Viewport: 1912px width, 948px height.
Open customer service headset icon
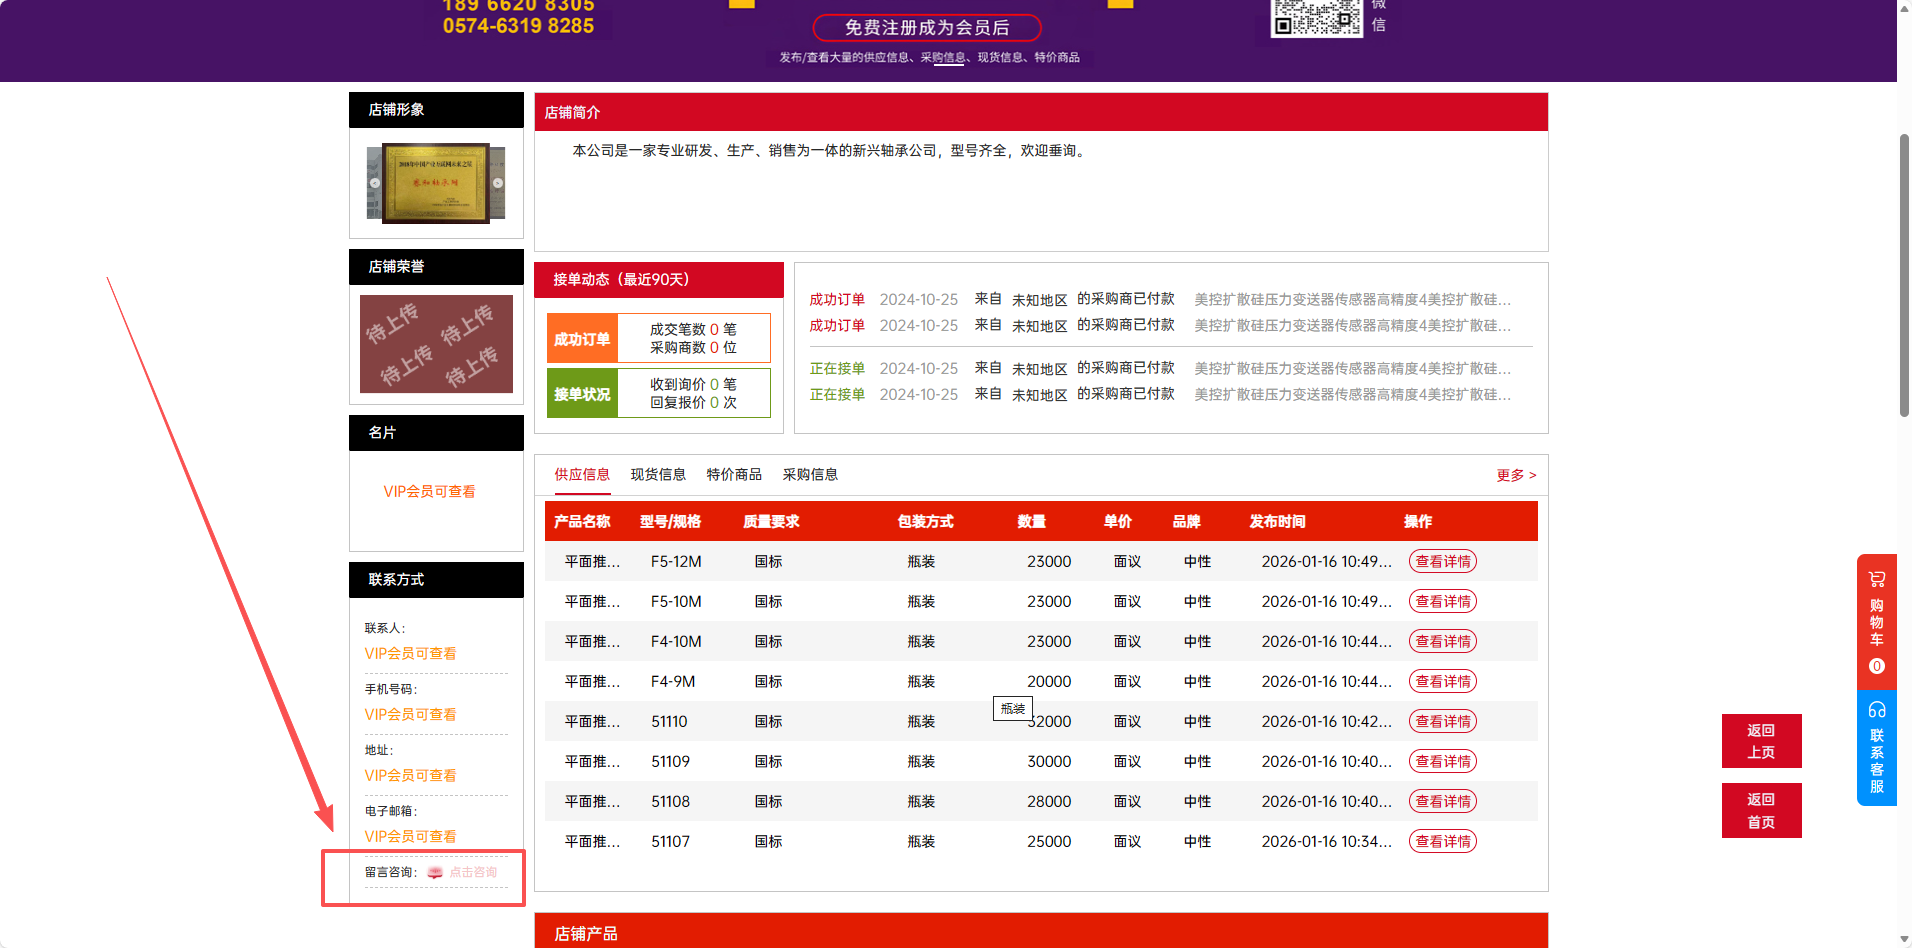(1876, 710)
